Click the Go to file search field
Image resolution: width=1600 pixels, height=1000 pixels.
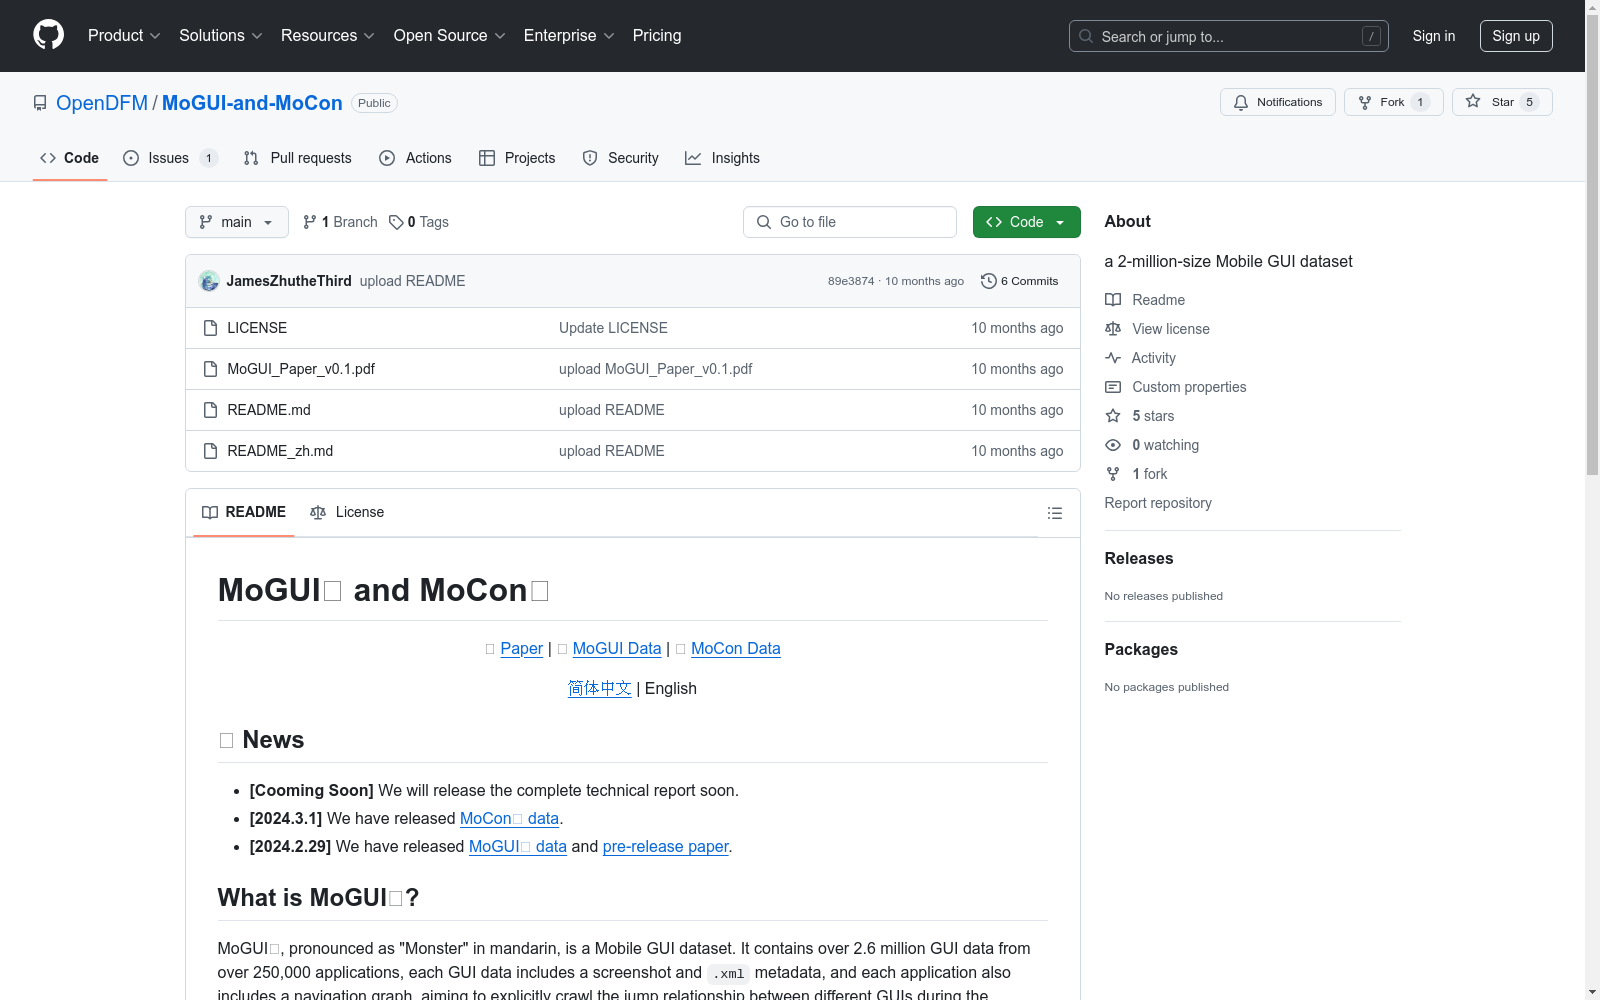pos(850,222)
